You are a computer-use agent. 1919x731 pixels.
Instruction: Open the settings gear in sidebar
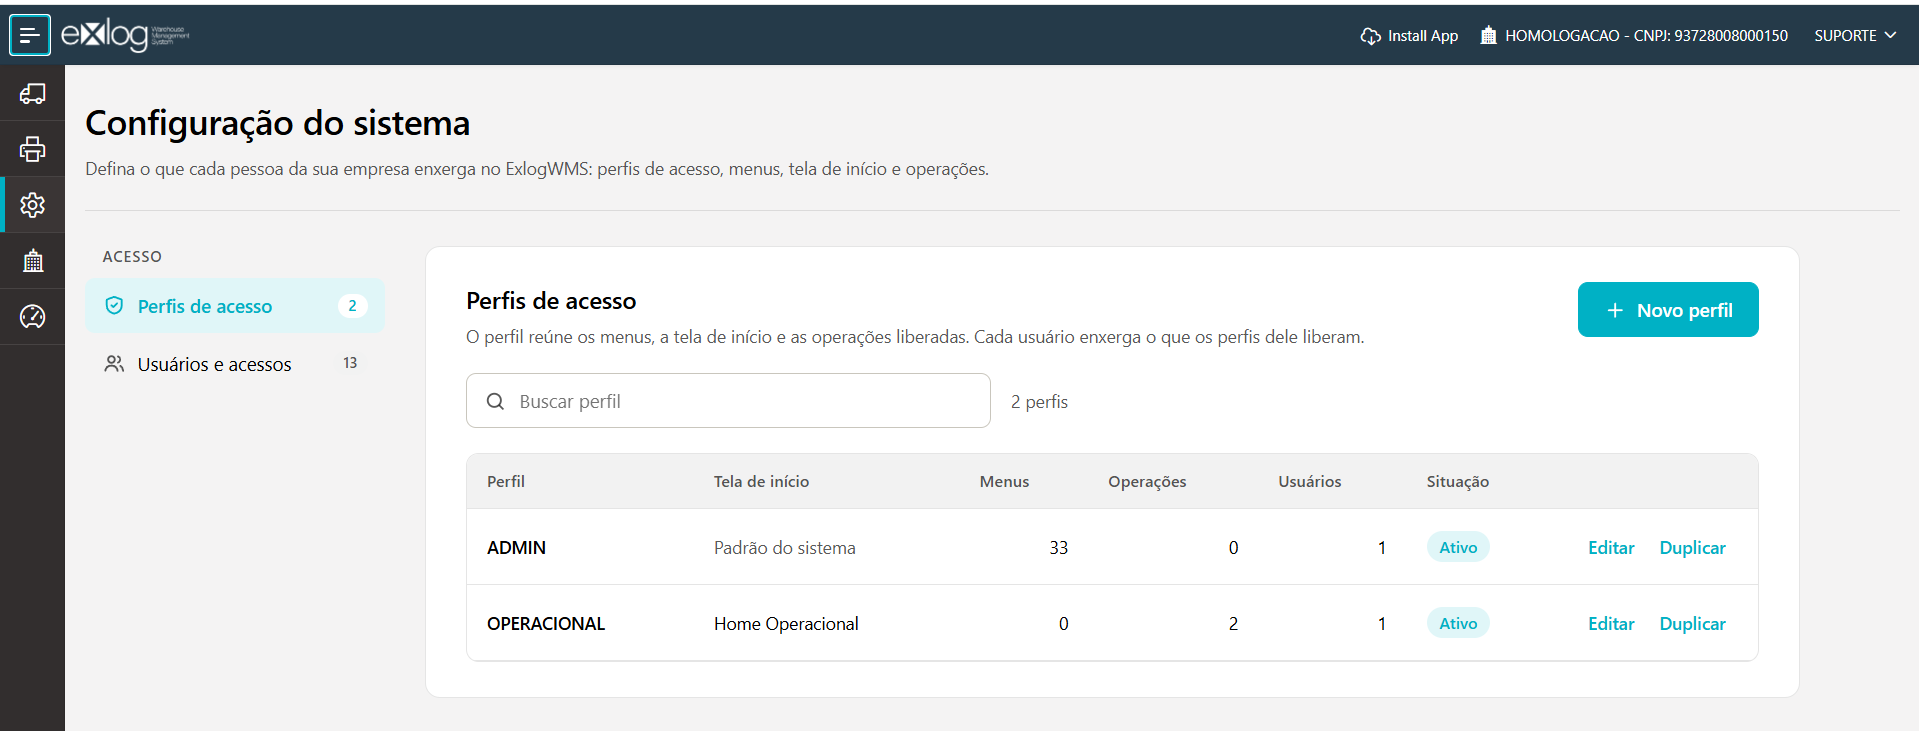(32, 205)
